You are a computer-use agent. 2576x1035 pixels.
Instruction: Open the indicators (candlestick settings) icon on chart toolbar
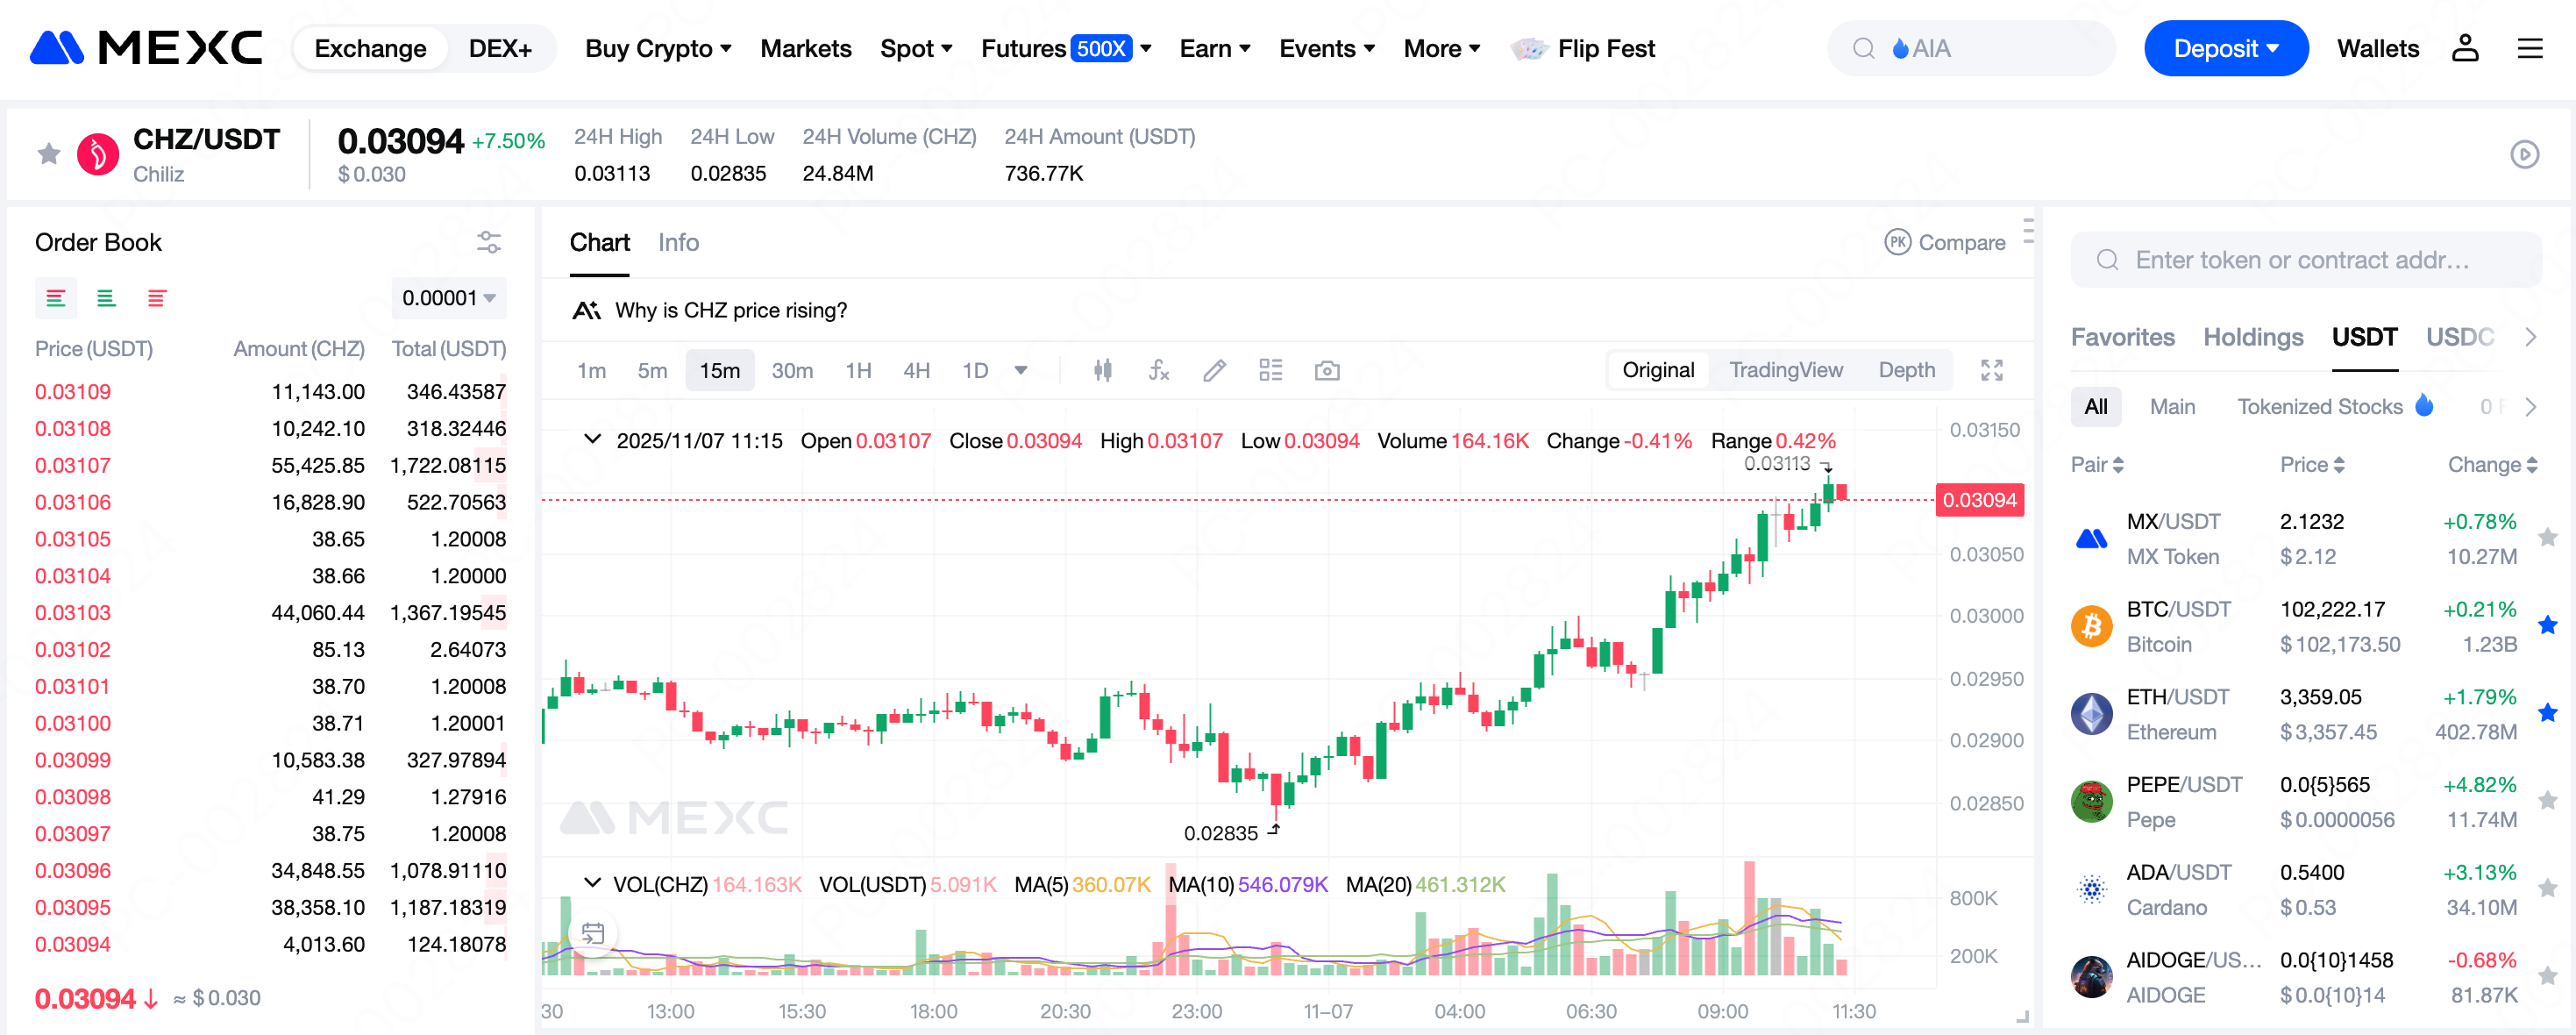[x=1104, y=370]
